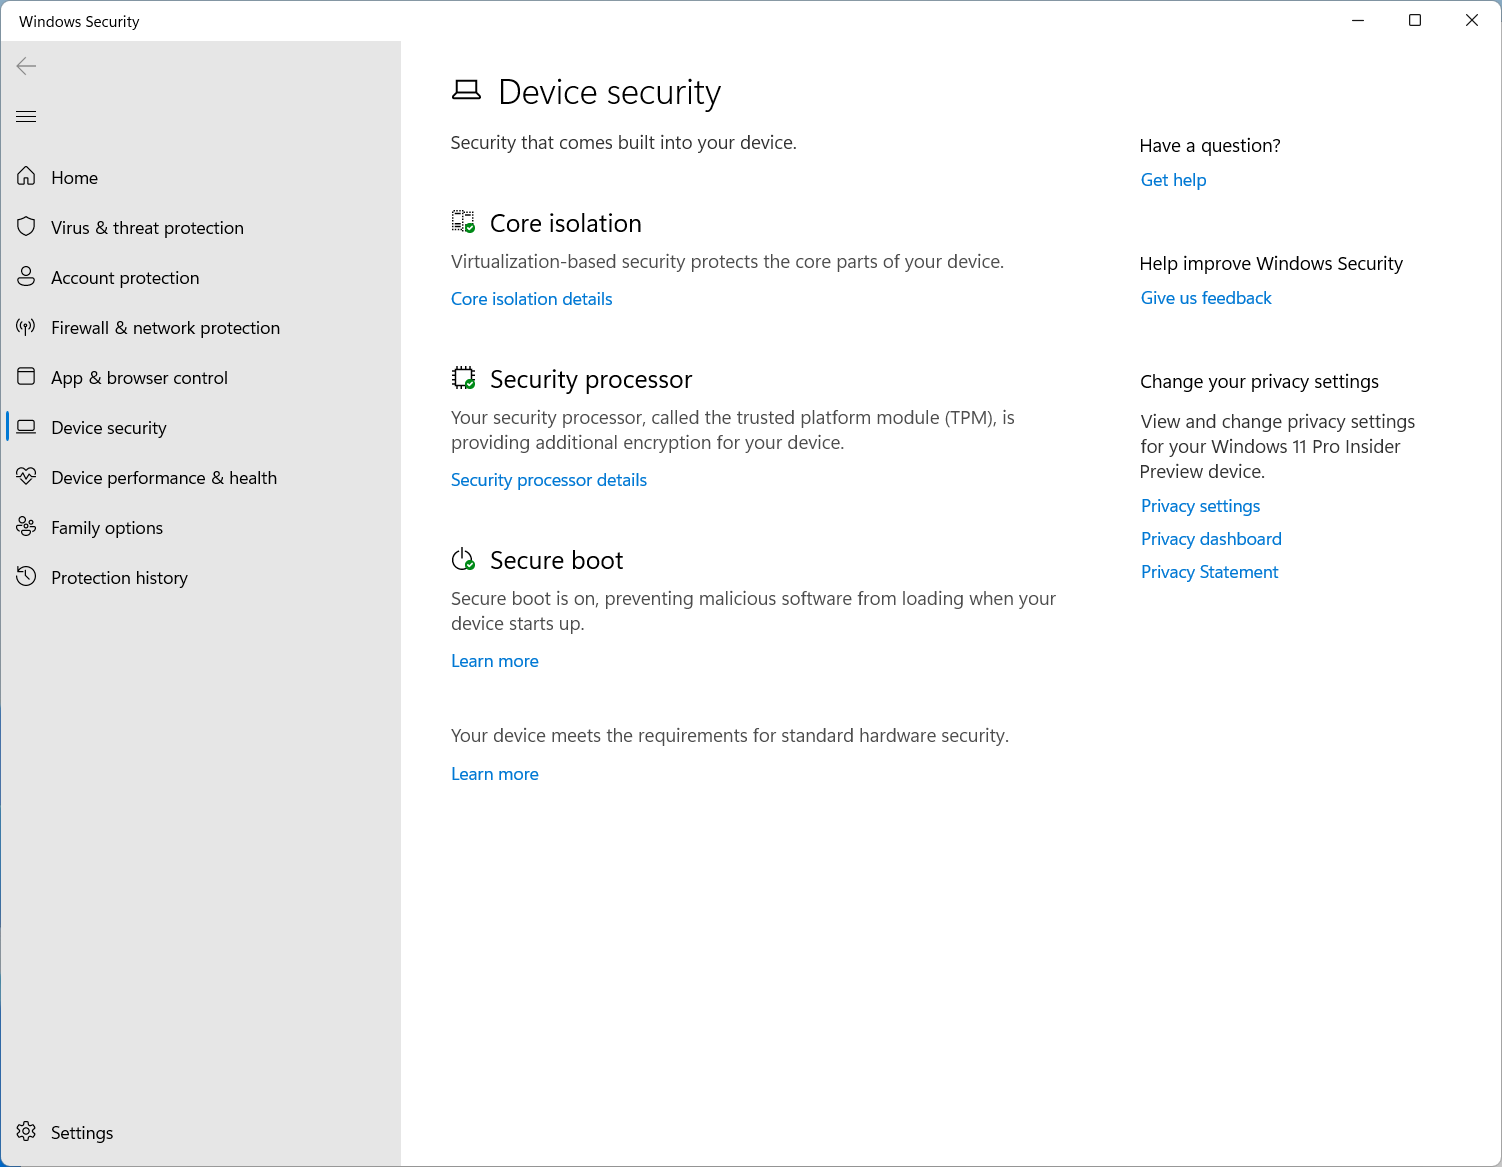Go to Virus & threat protection
Viewport: 1502px width, 1167px height.
pyautogui.click(x=200, y=227)
